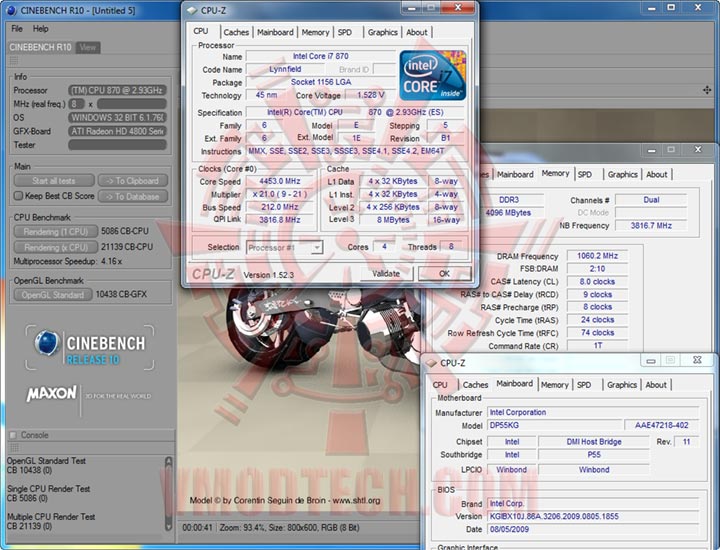Click the Southbridge value P55
Viewport: 720px width, 550px height.
click(594, 455)
